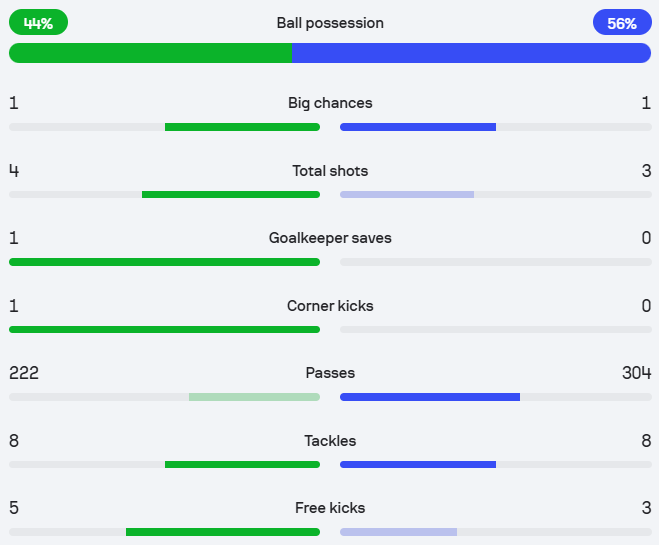Click the Free kicks label
659x545 pixels.
tap(330, 508)
